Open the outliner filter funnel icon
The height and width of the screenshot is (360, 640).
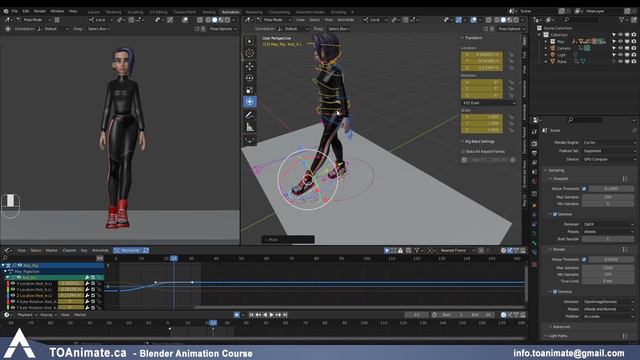coord(622,20)
